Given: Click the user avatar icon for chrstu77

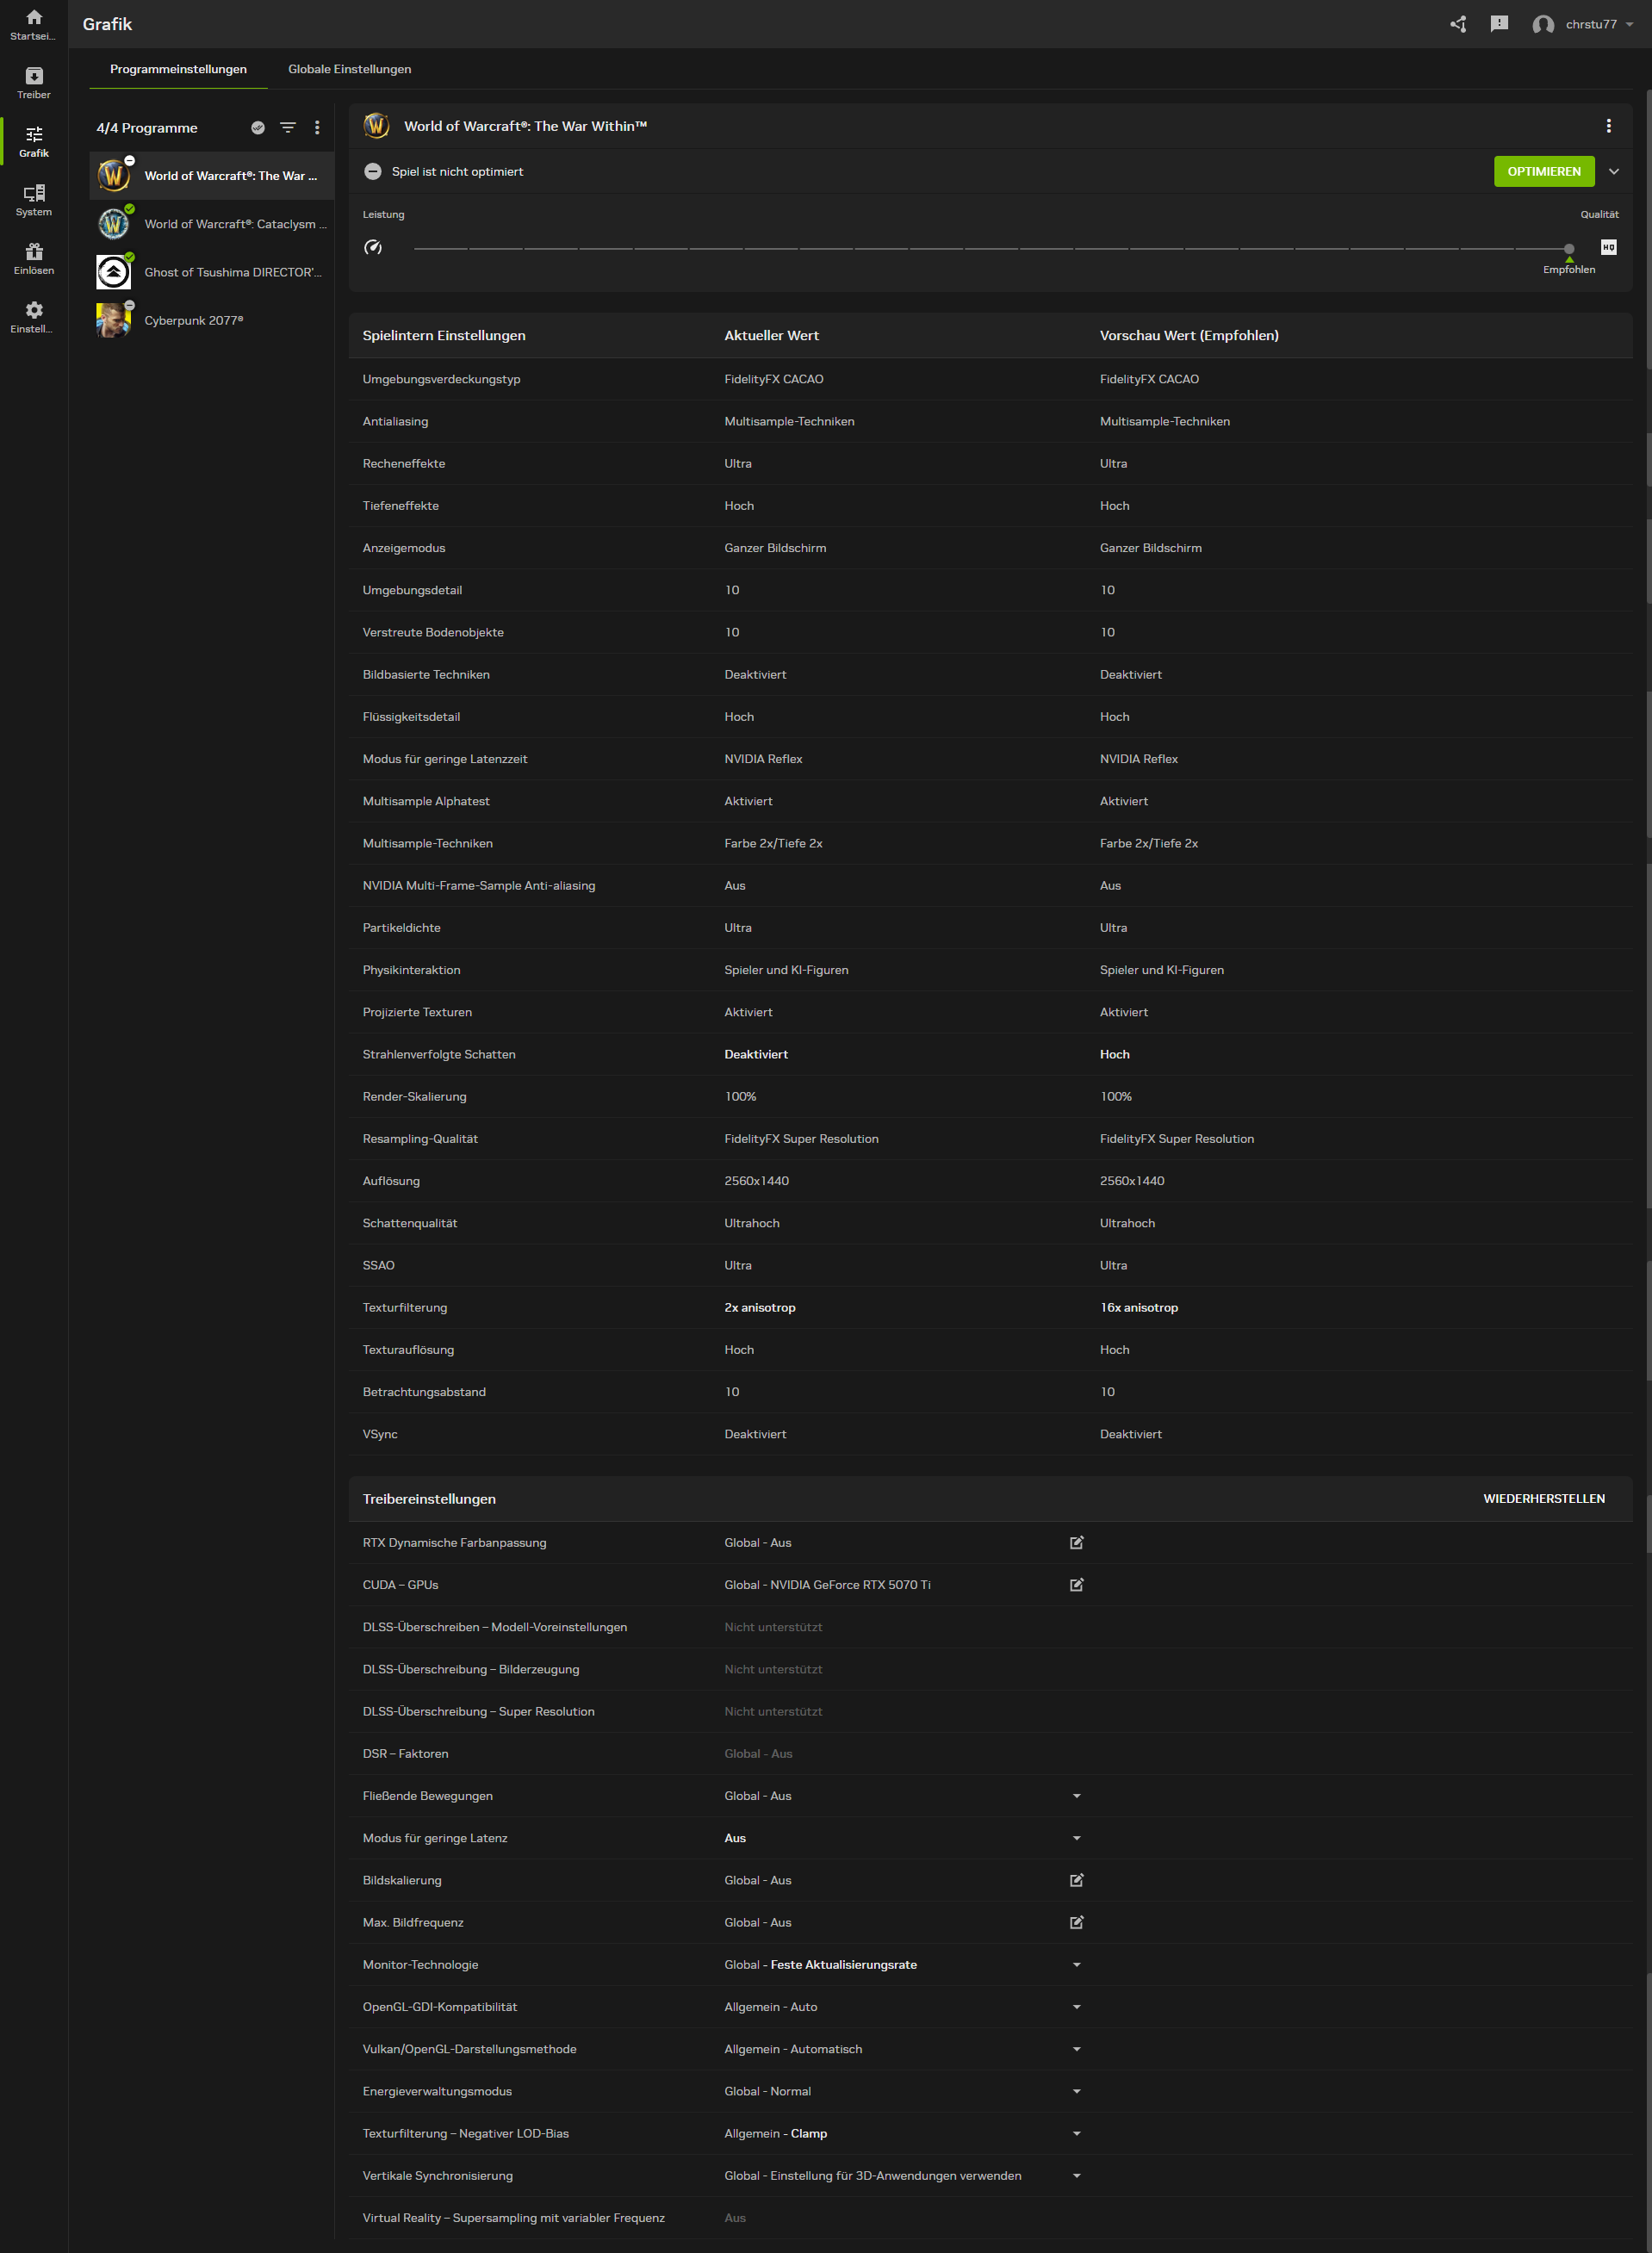Looking at the screenshot, I should pyautogui.click(x=1543, y=24).
